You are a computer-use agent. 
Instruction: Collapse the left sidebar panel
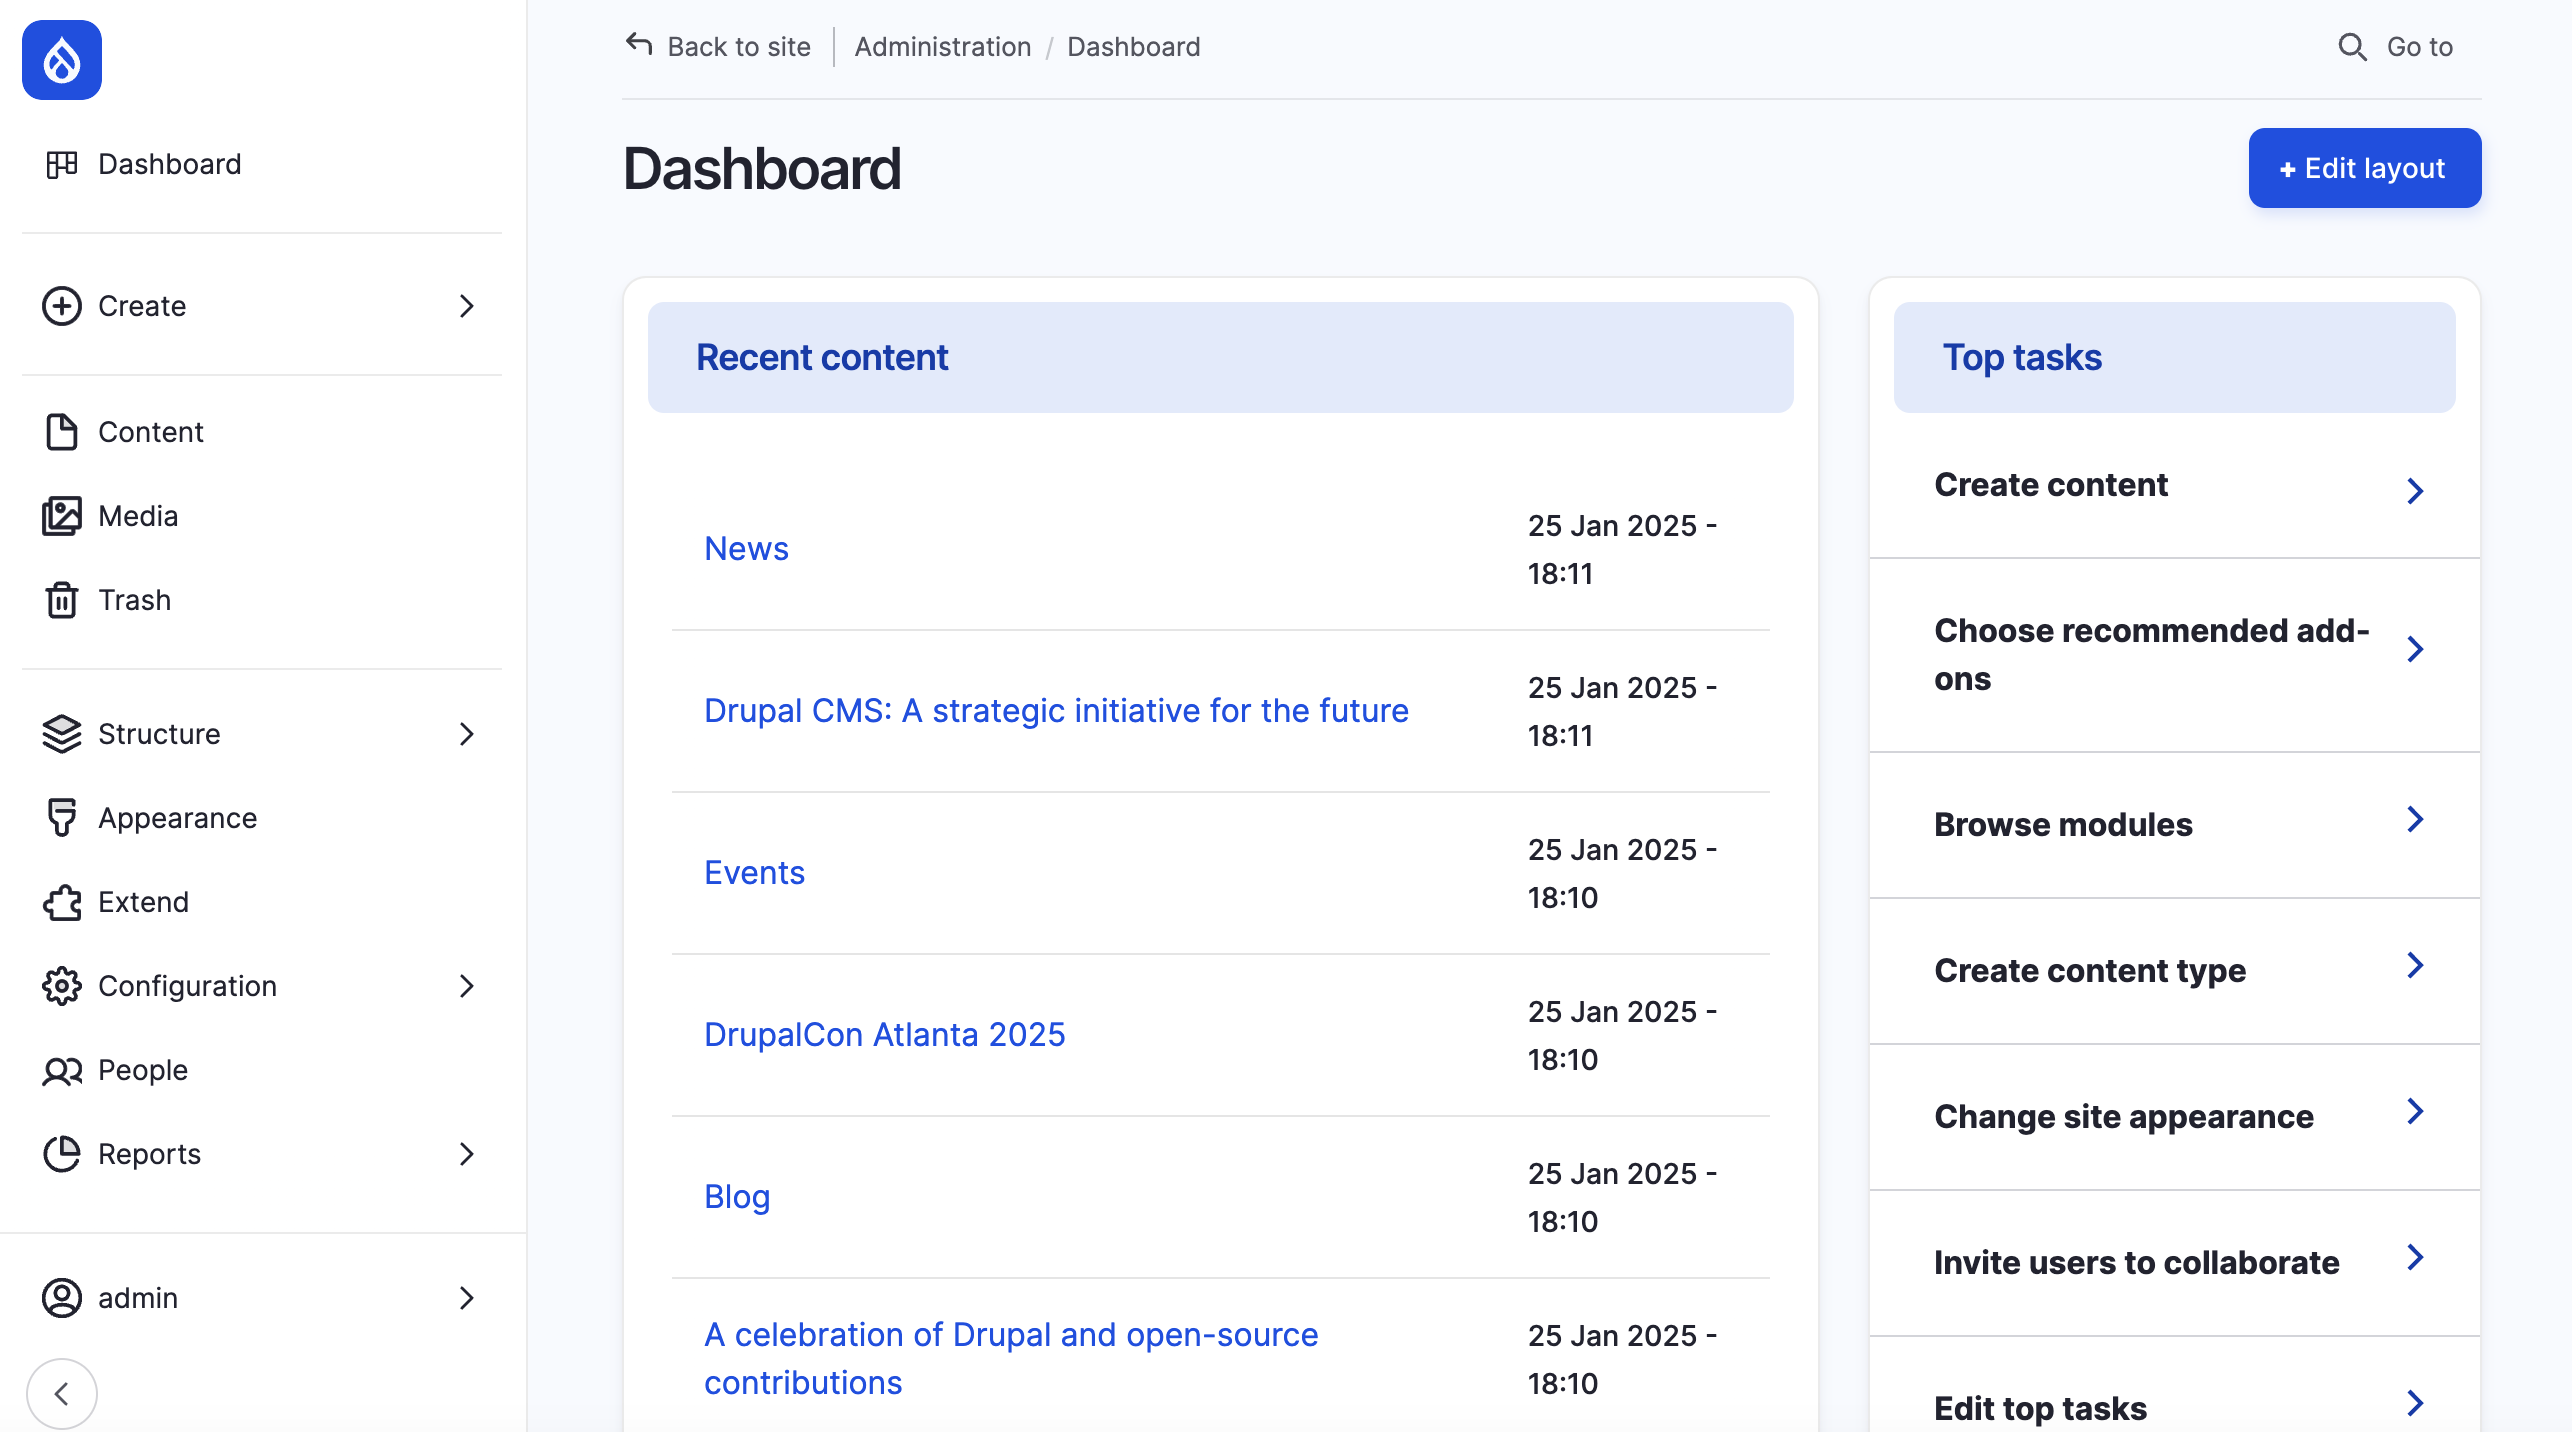pyautogui.click(x=62, y=1393)
